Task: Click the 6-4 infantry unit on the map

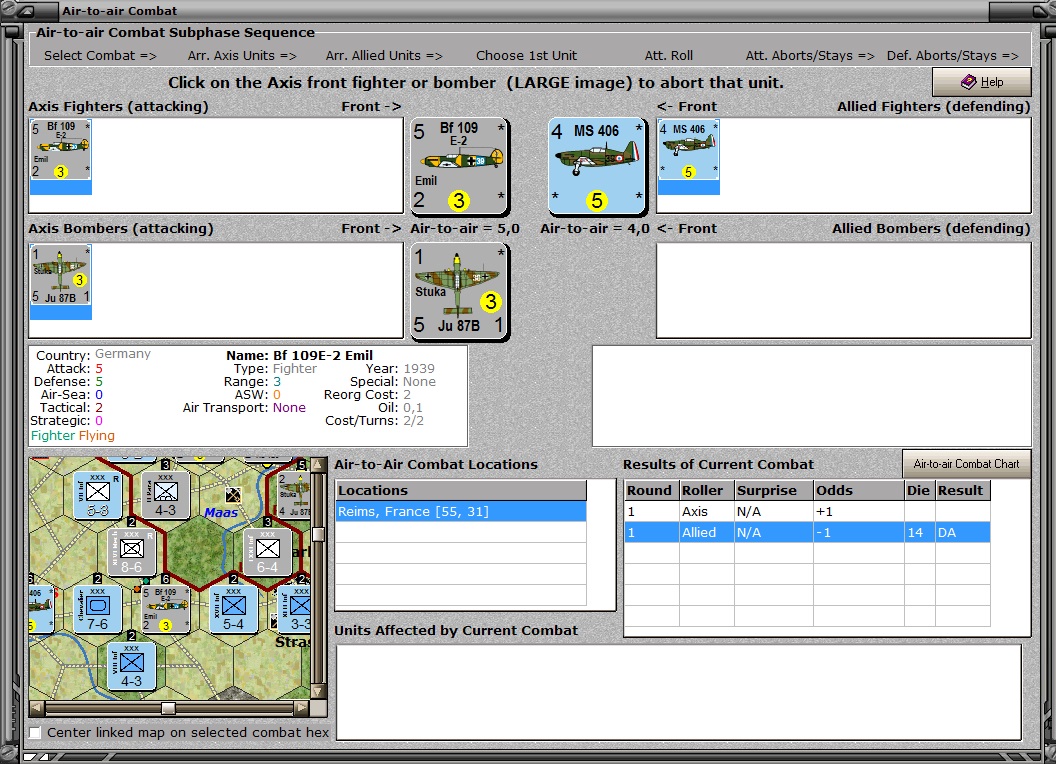Action: click(x=267, y=552)
